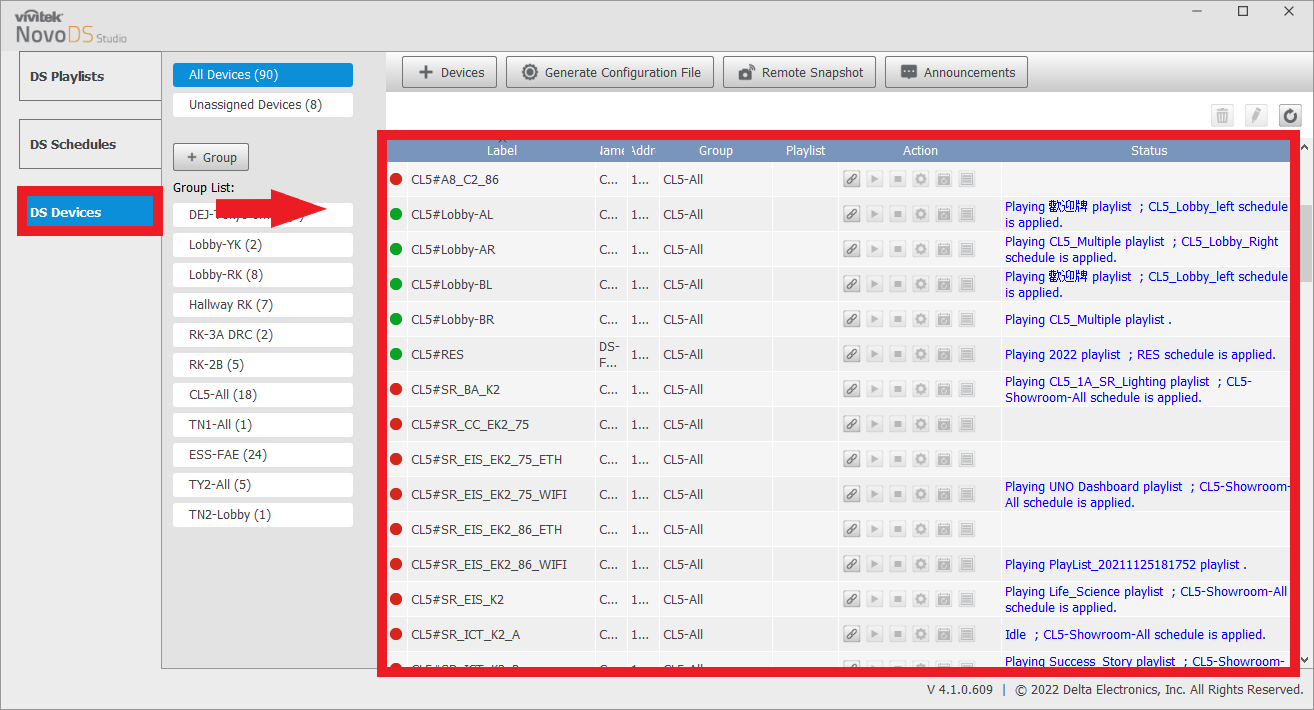Click the link icon for CL5#Lobby-AL

pos(851,214)
